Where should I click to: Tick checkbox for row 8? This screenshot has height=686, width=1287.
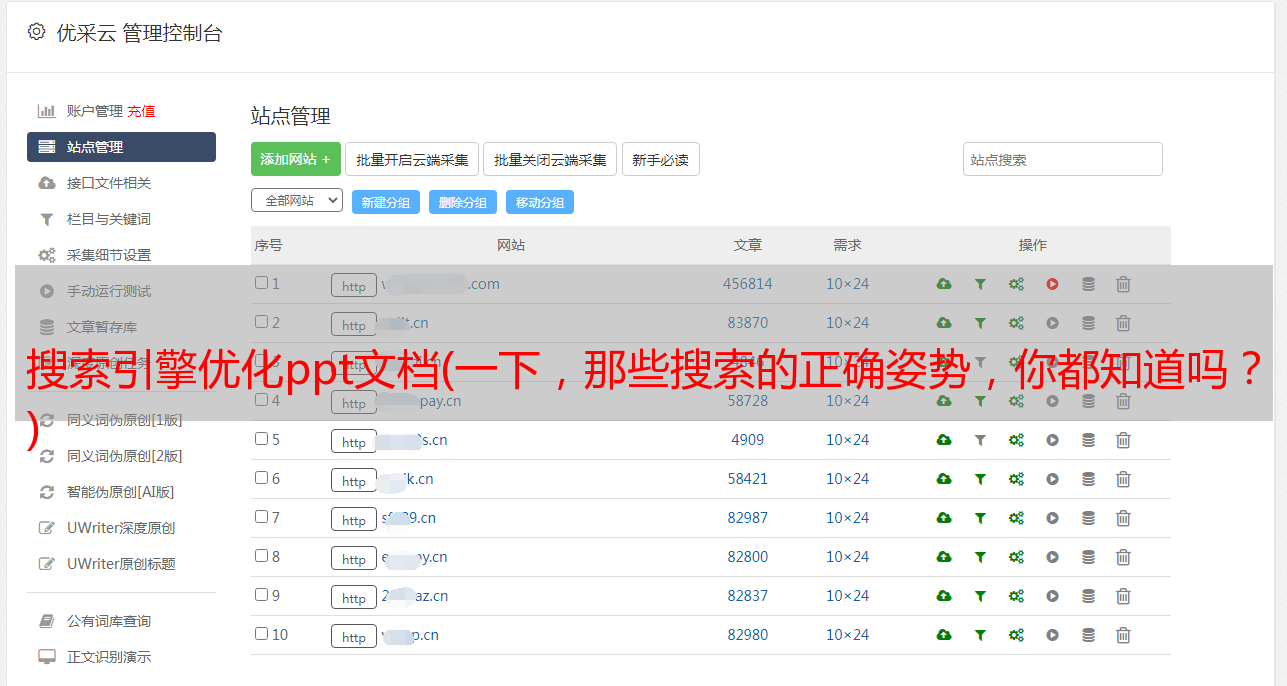(261, 556)
